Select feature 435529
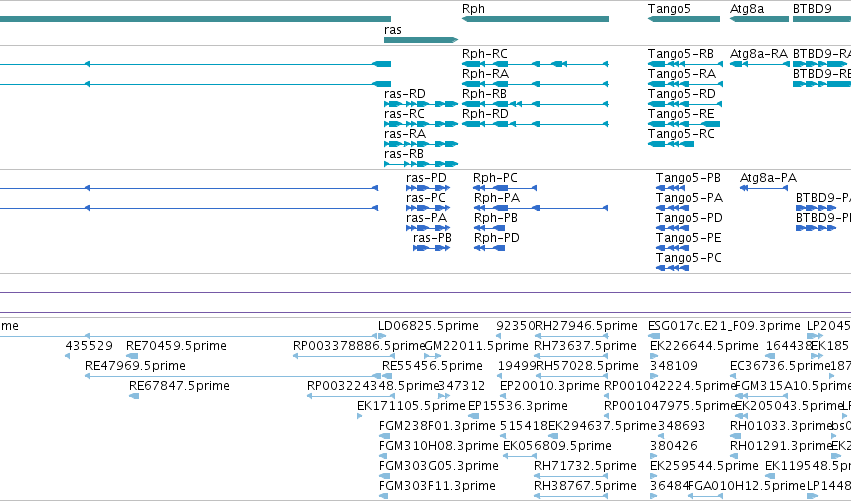This screenshot has height=501, width=851. [89, 346]
